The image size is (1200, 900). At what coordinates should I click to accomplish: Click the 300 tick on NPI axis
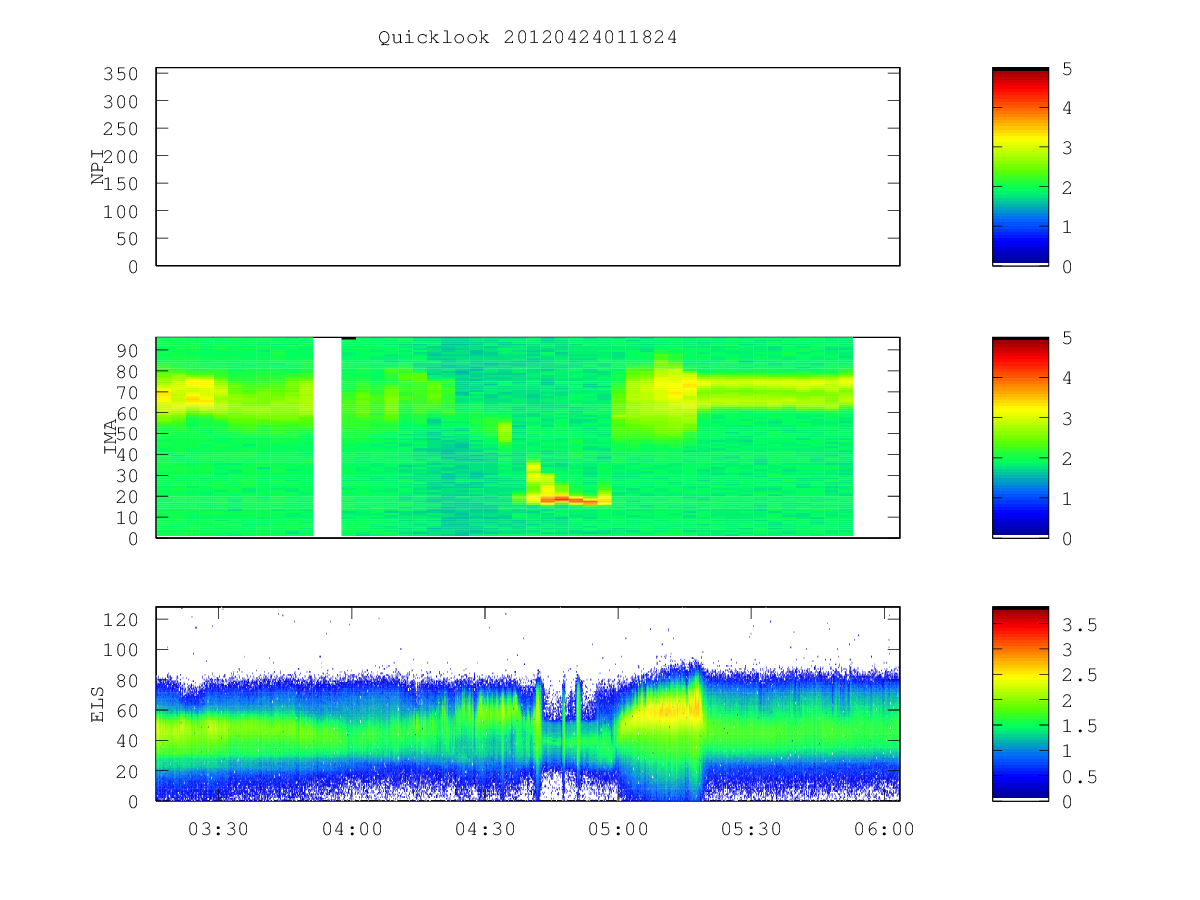[121, 102]
